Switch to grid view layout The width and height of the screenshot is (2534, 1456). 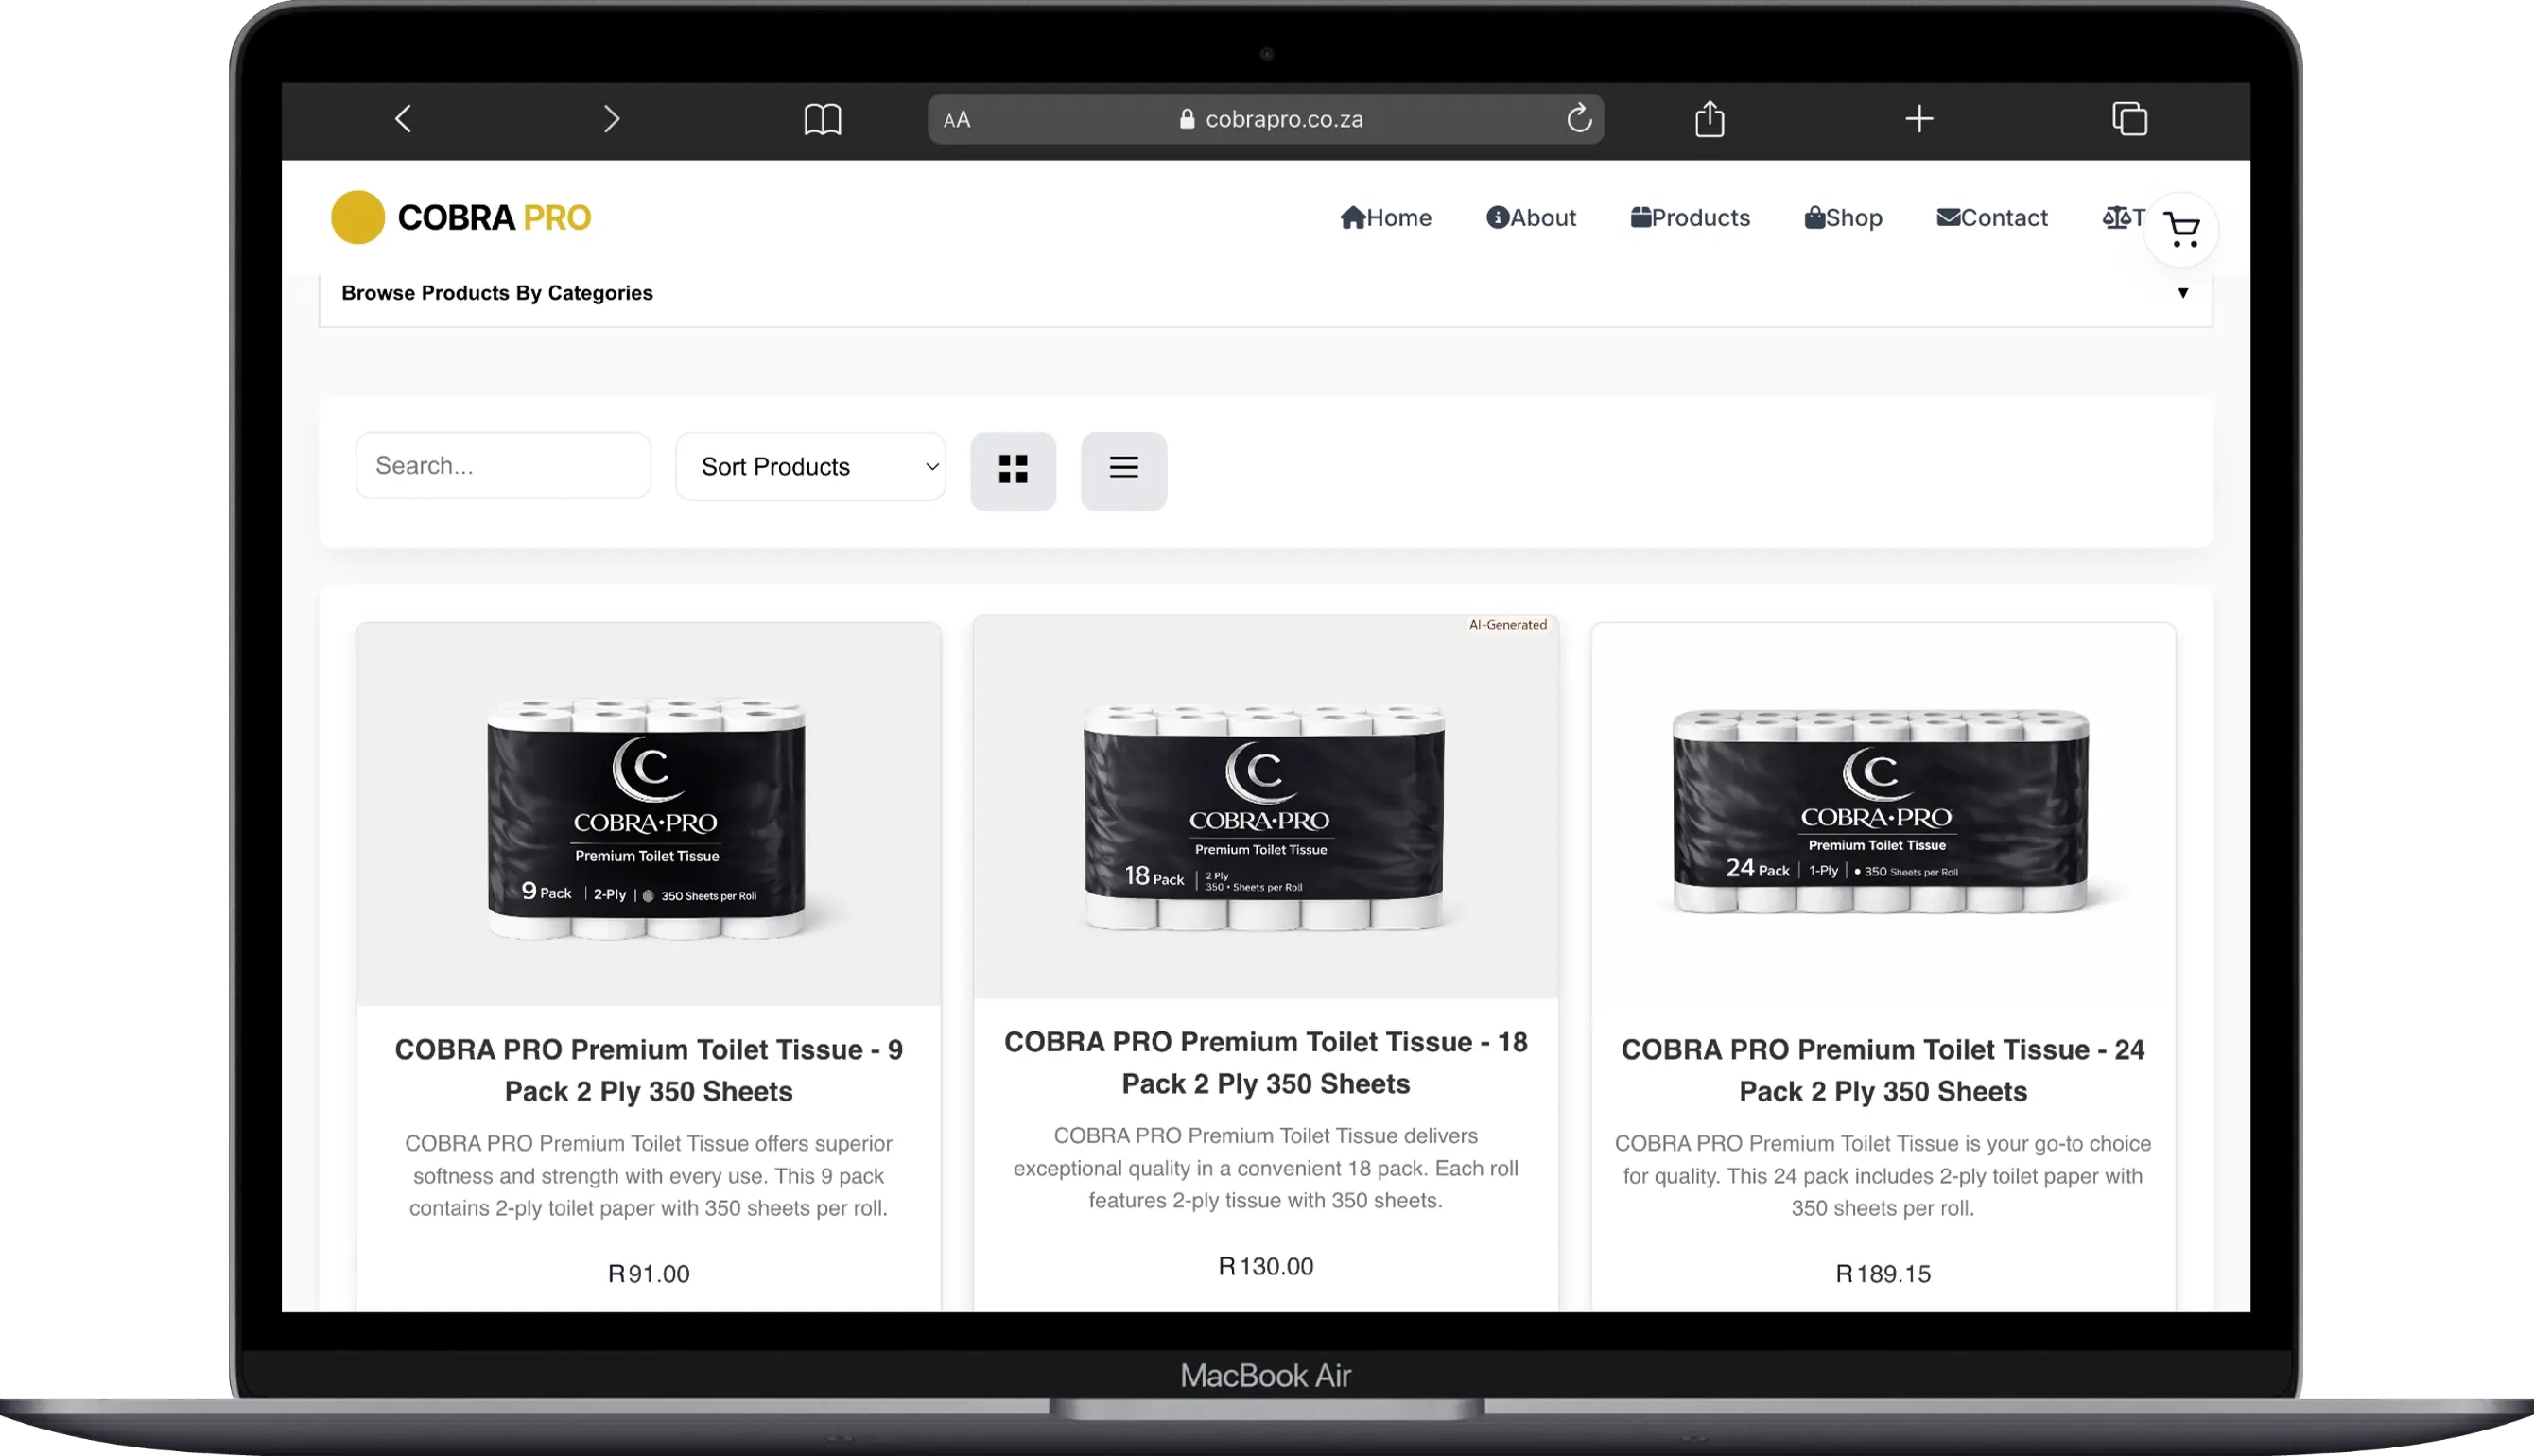click(x=1013, y=470)
